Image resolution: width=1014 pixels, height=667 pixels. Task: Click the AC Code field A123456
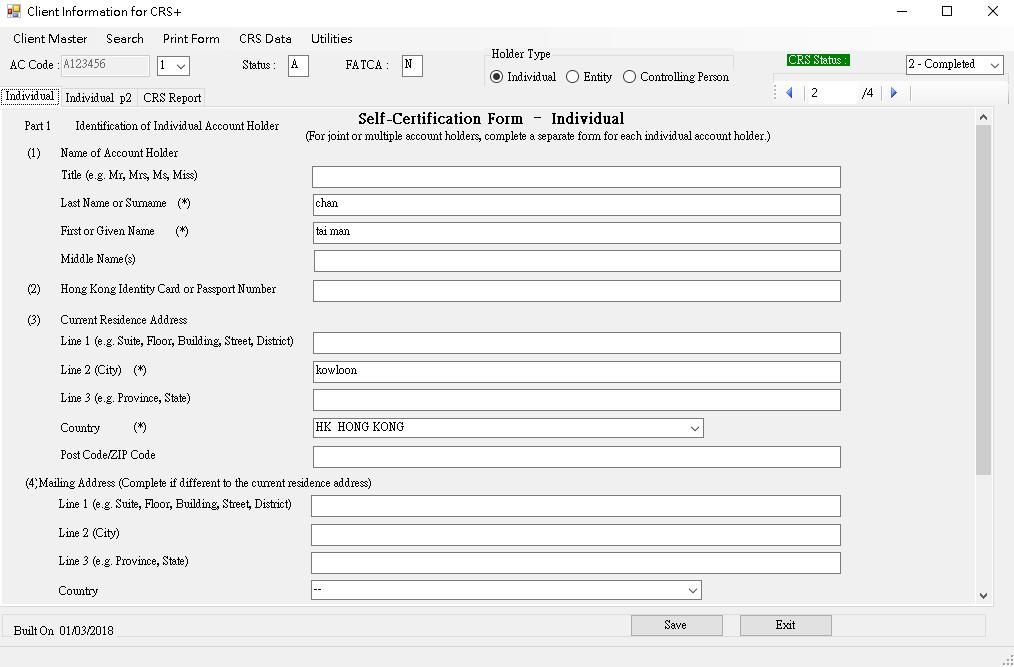coord(105,65)
